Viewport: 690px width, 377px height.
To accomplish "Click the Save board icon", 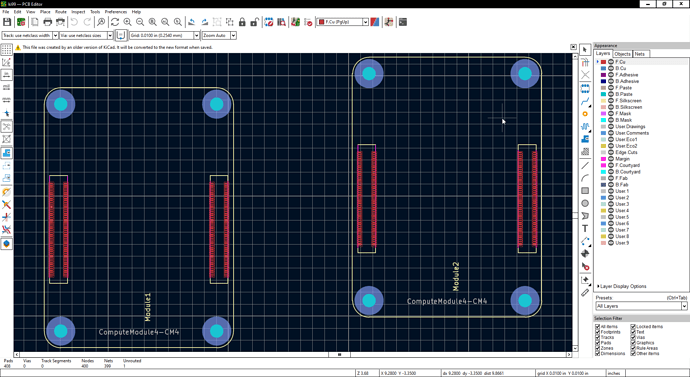I will [7, 22].
